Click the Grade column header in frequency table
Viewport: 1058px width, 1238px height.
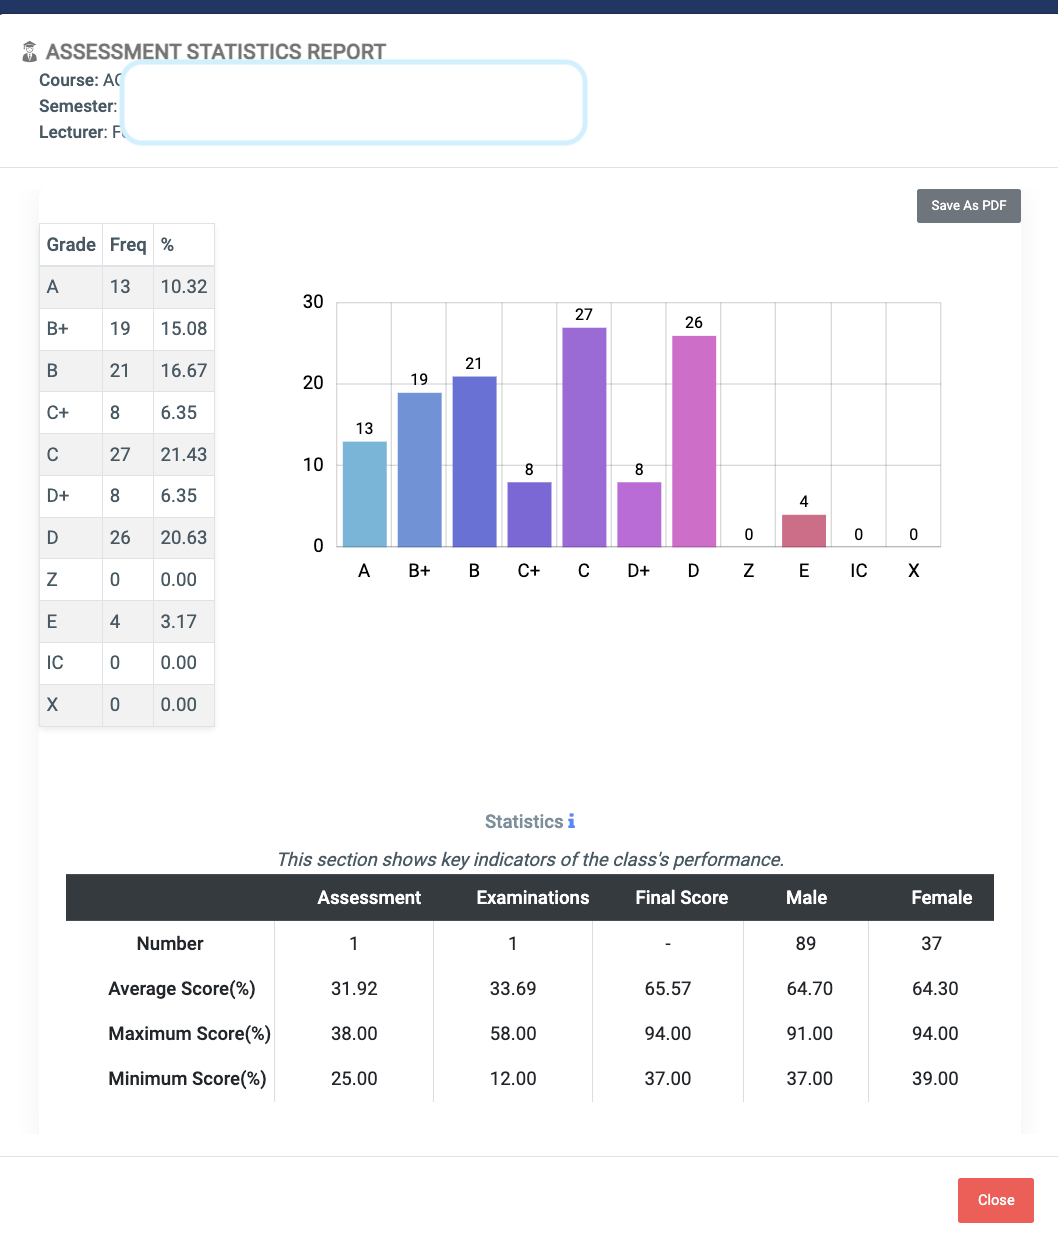point(70,244)
